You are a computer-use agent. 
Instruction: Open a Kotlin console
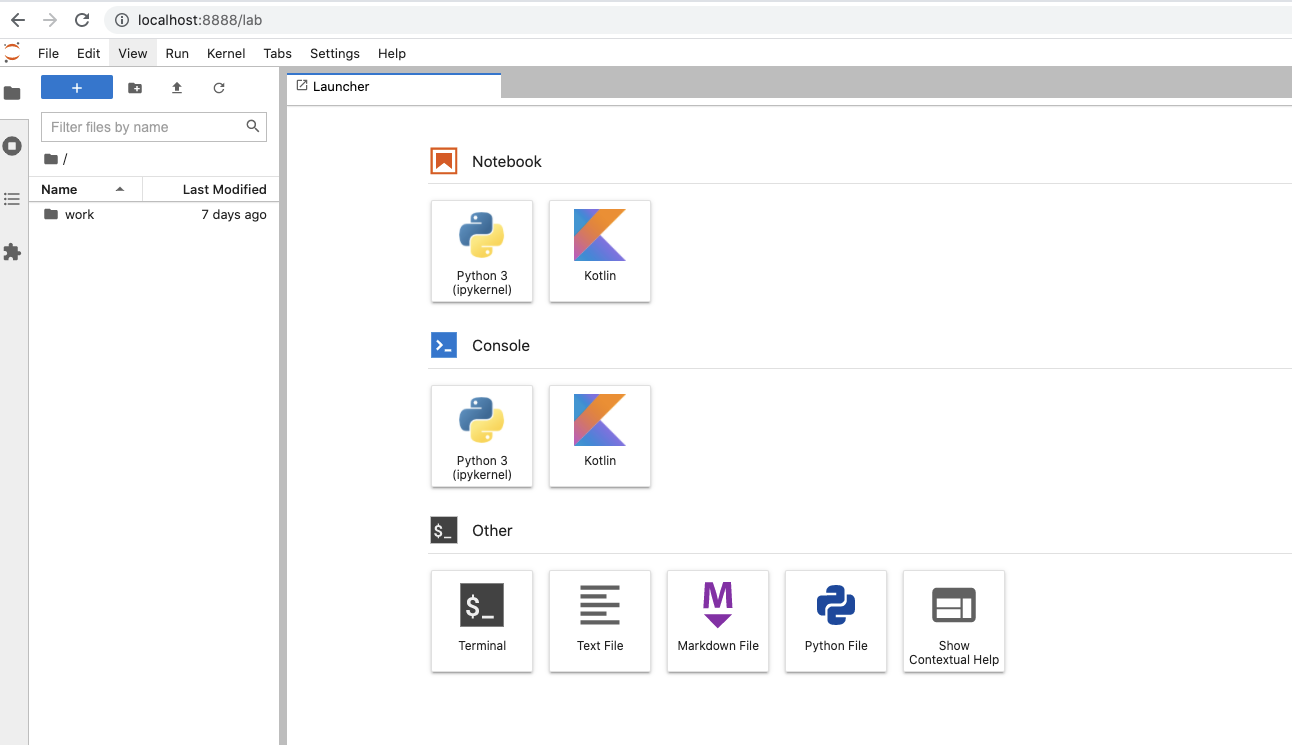[600, 436]
